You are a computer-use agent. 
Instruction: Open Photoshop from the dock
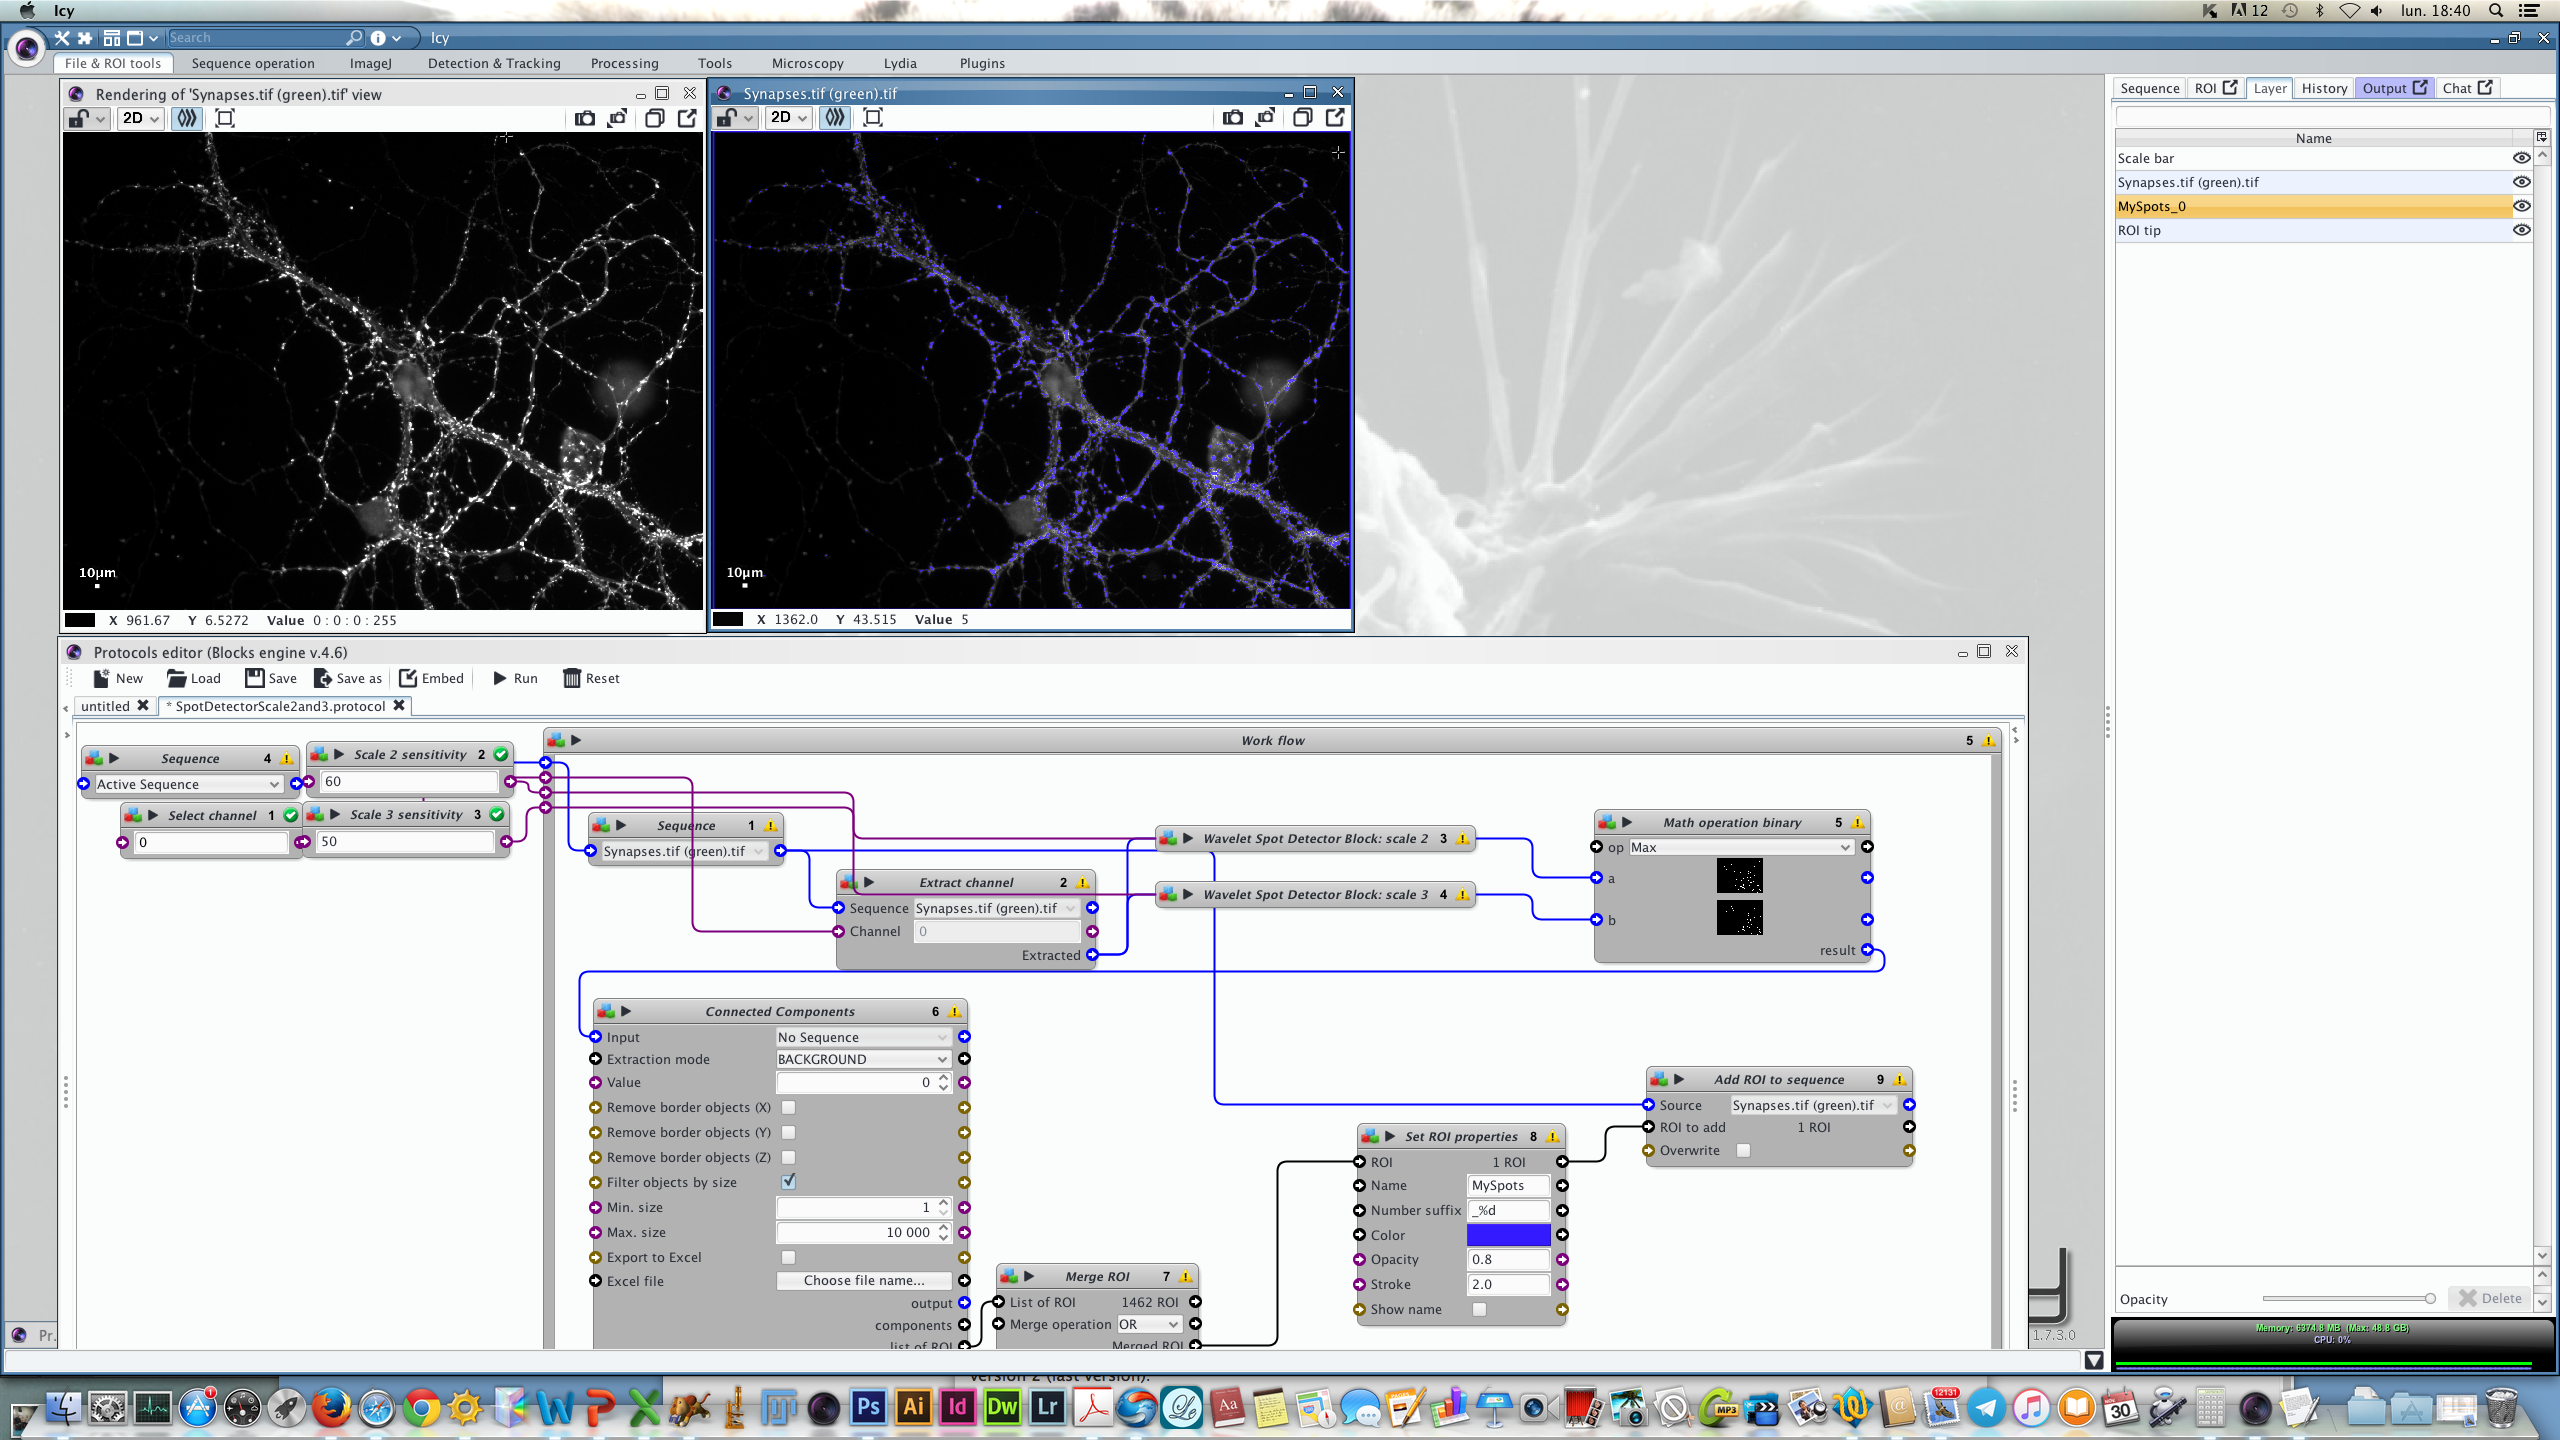[868, 1408]
